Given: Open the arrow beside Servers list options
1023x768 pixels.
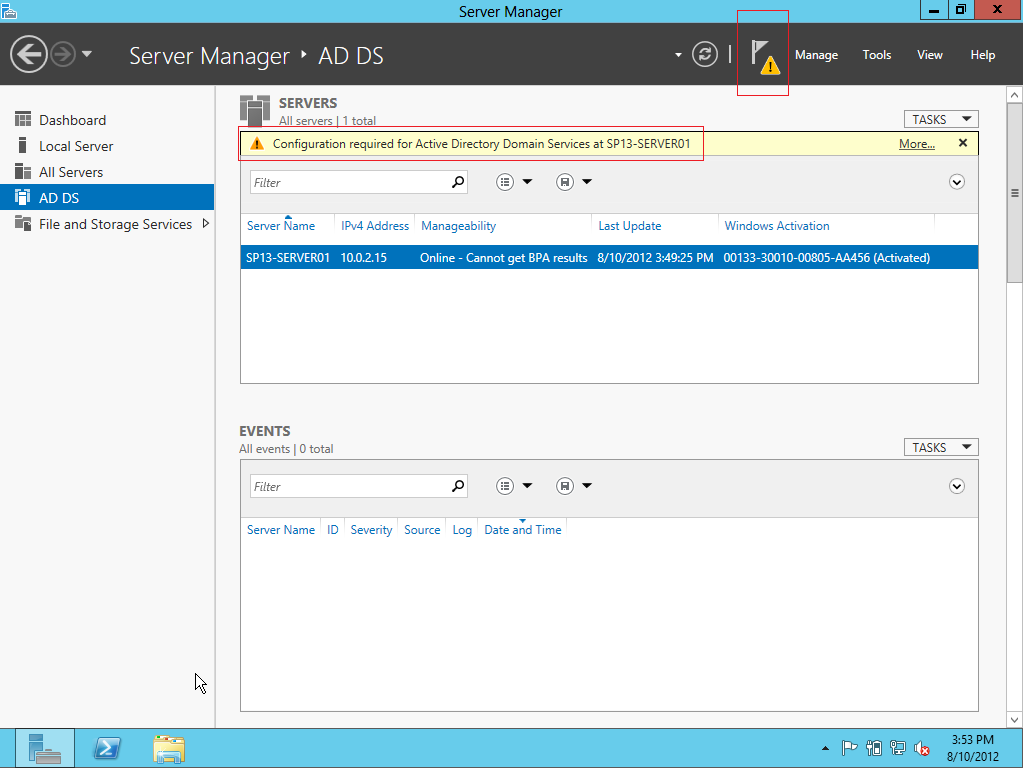Looking at the screenshot, I should tap(527, 182).
